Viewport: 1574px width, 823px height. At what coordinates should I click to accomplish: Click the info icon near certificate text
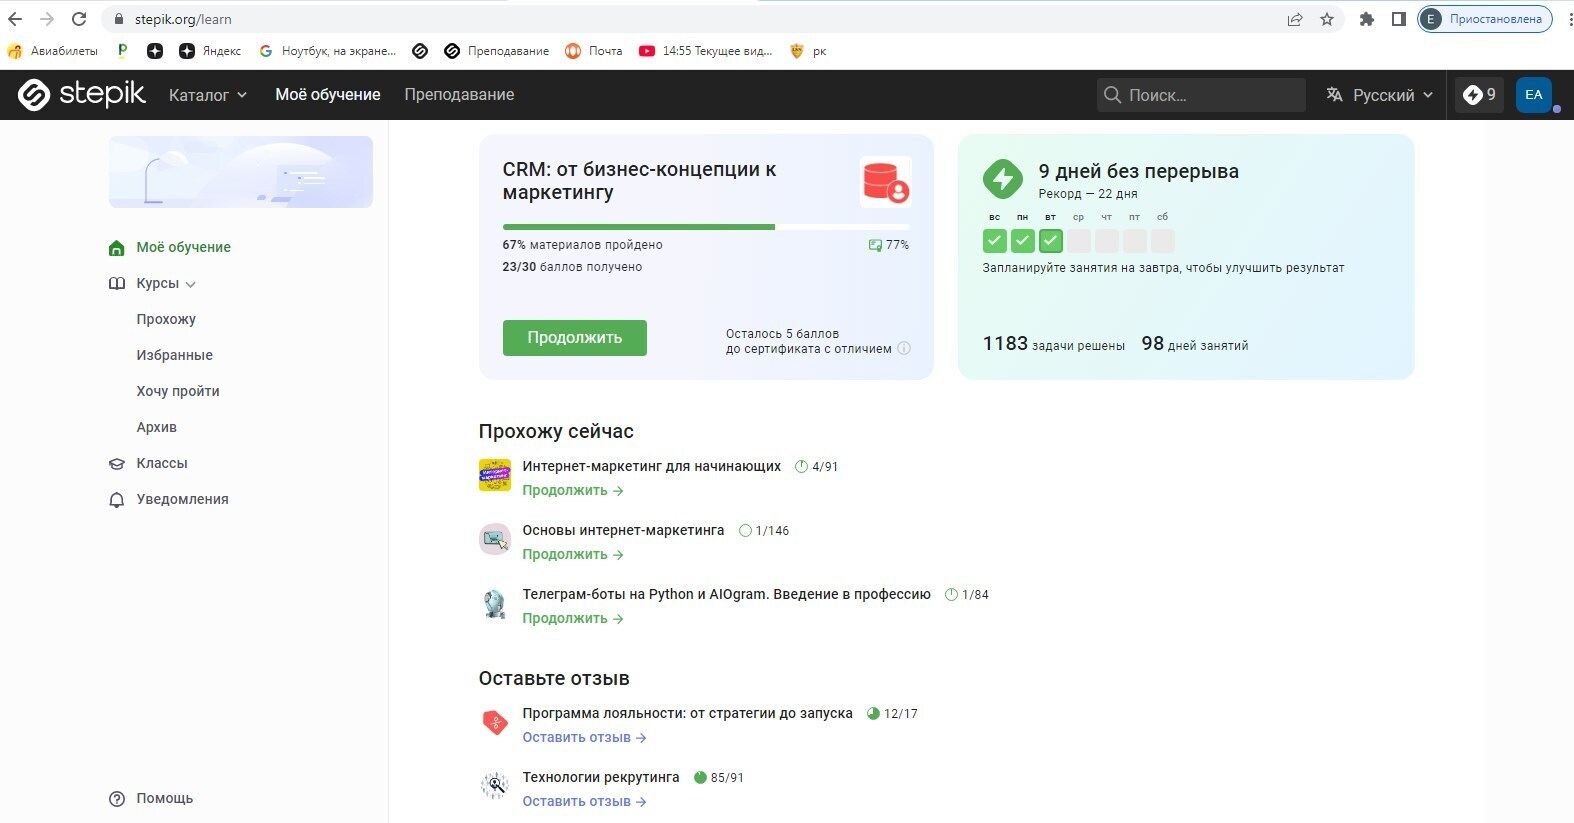tap(904, 349)
